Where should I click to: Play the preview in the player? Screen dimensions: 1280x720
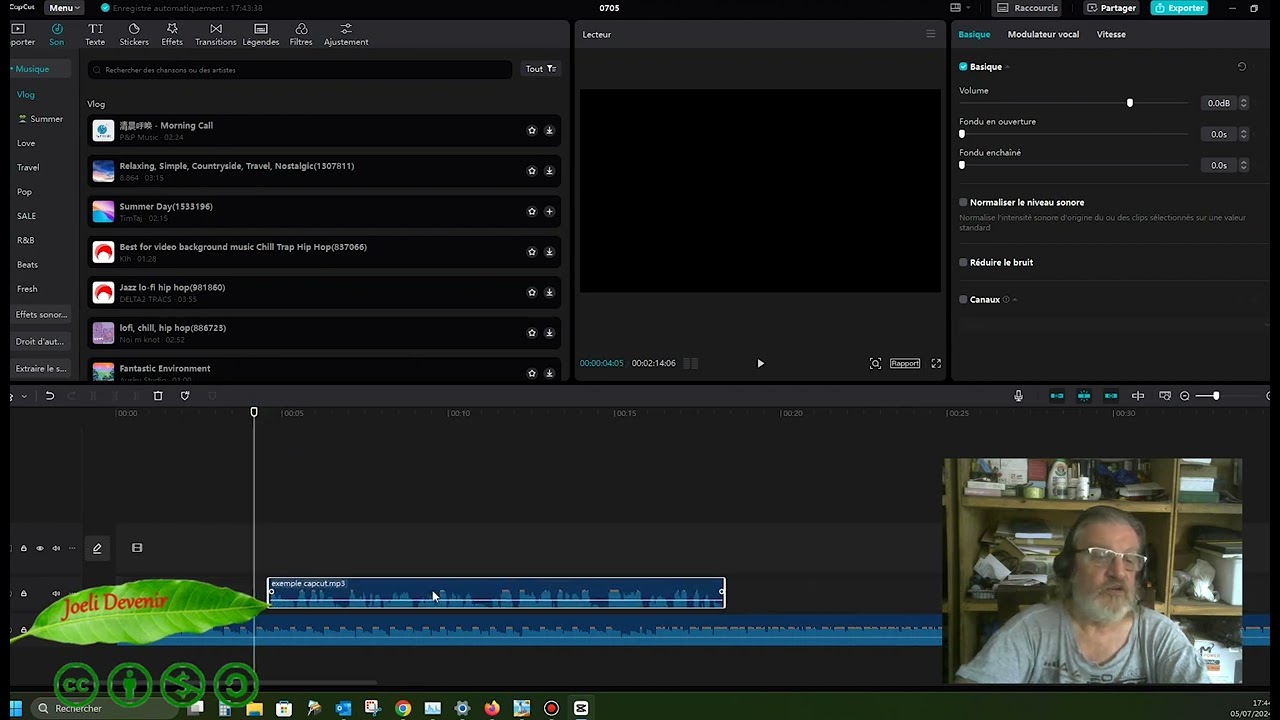760,364
